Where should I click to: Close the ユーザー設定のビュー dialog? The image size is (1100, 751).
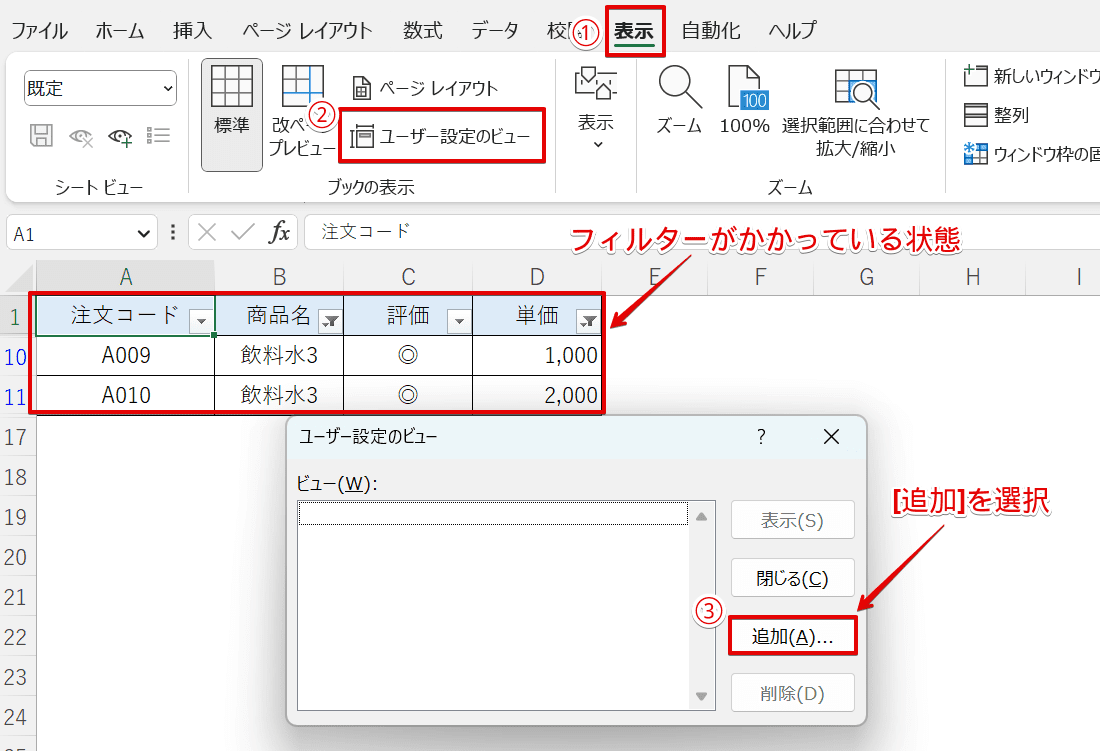pos(831,437)
